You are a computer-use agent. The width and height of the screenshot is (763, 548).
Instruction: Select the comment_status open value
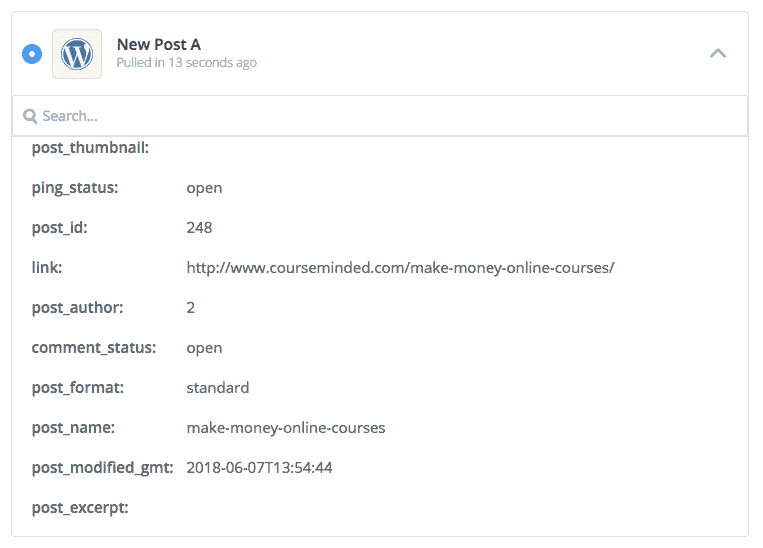point(204,348)
